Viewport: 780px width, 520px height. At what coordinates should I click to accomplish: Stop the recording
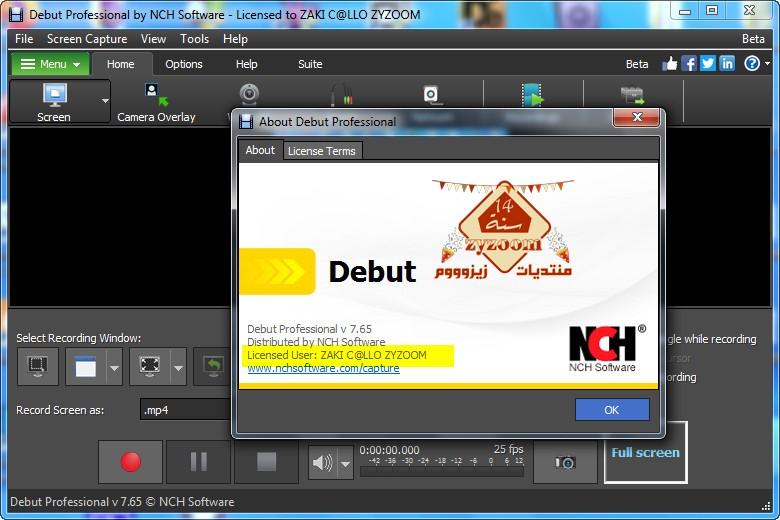coord(266,462)
